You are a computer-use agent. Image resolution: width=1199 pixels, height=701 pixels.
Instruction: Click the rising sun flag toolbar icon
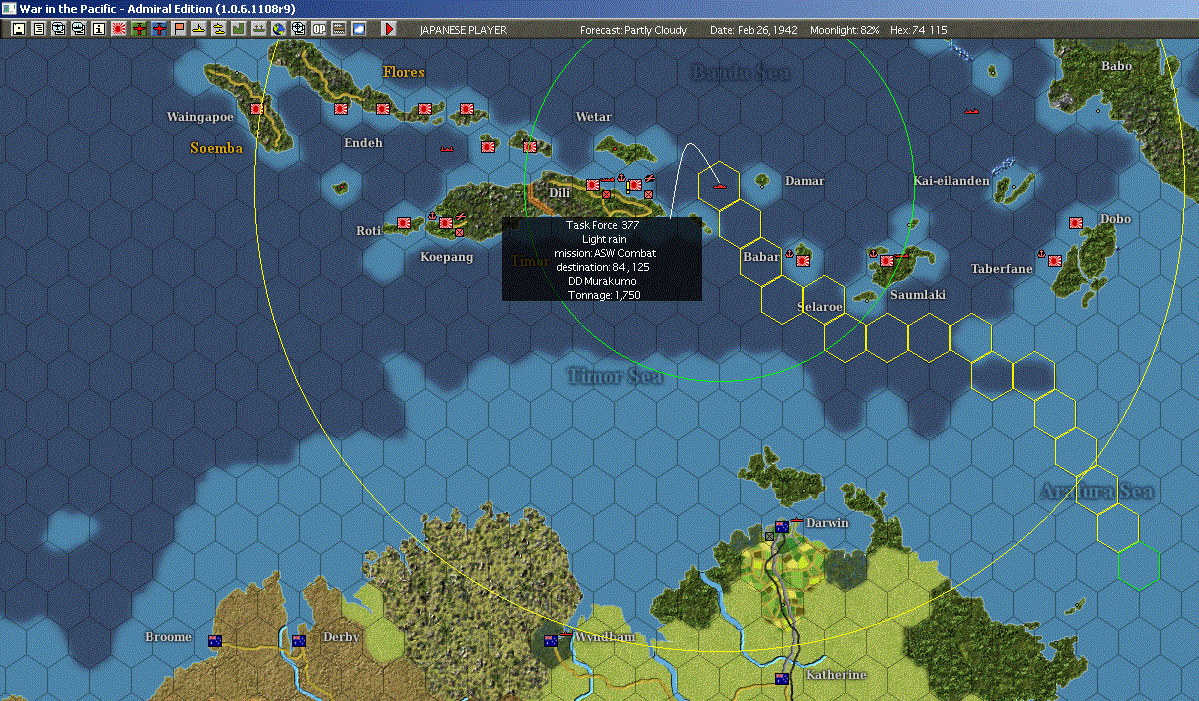(119, 29)
